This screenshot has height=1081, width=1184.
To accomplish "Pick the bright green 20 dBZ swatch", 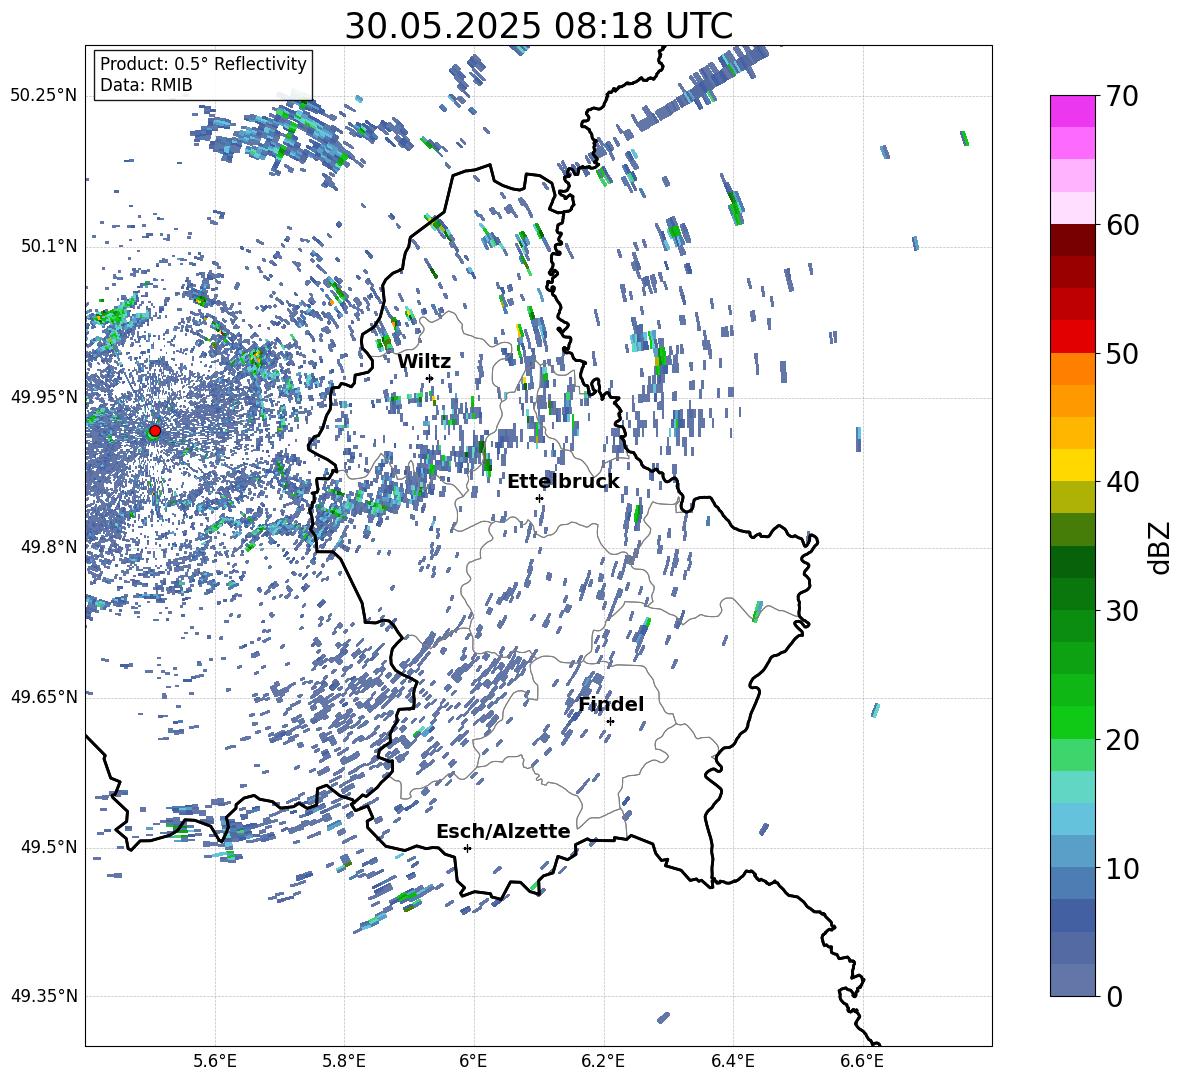I will (1072, 722).
